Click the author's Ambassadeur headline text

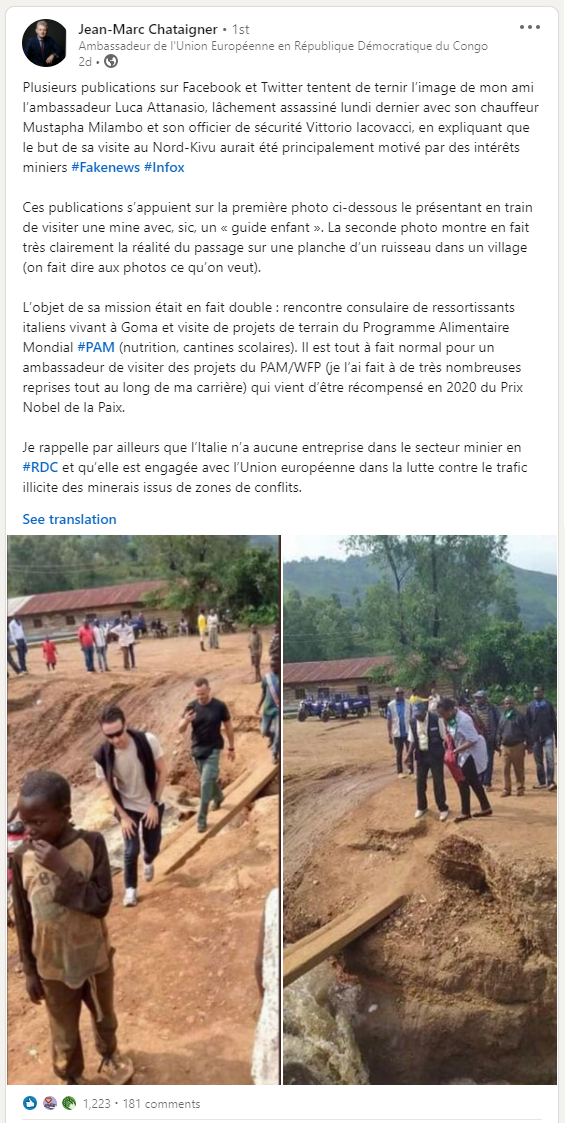point(283,46)
